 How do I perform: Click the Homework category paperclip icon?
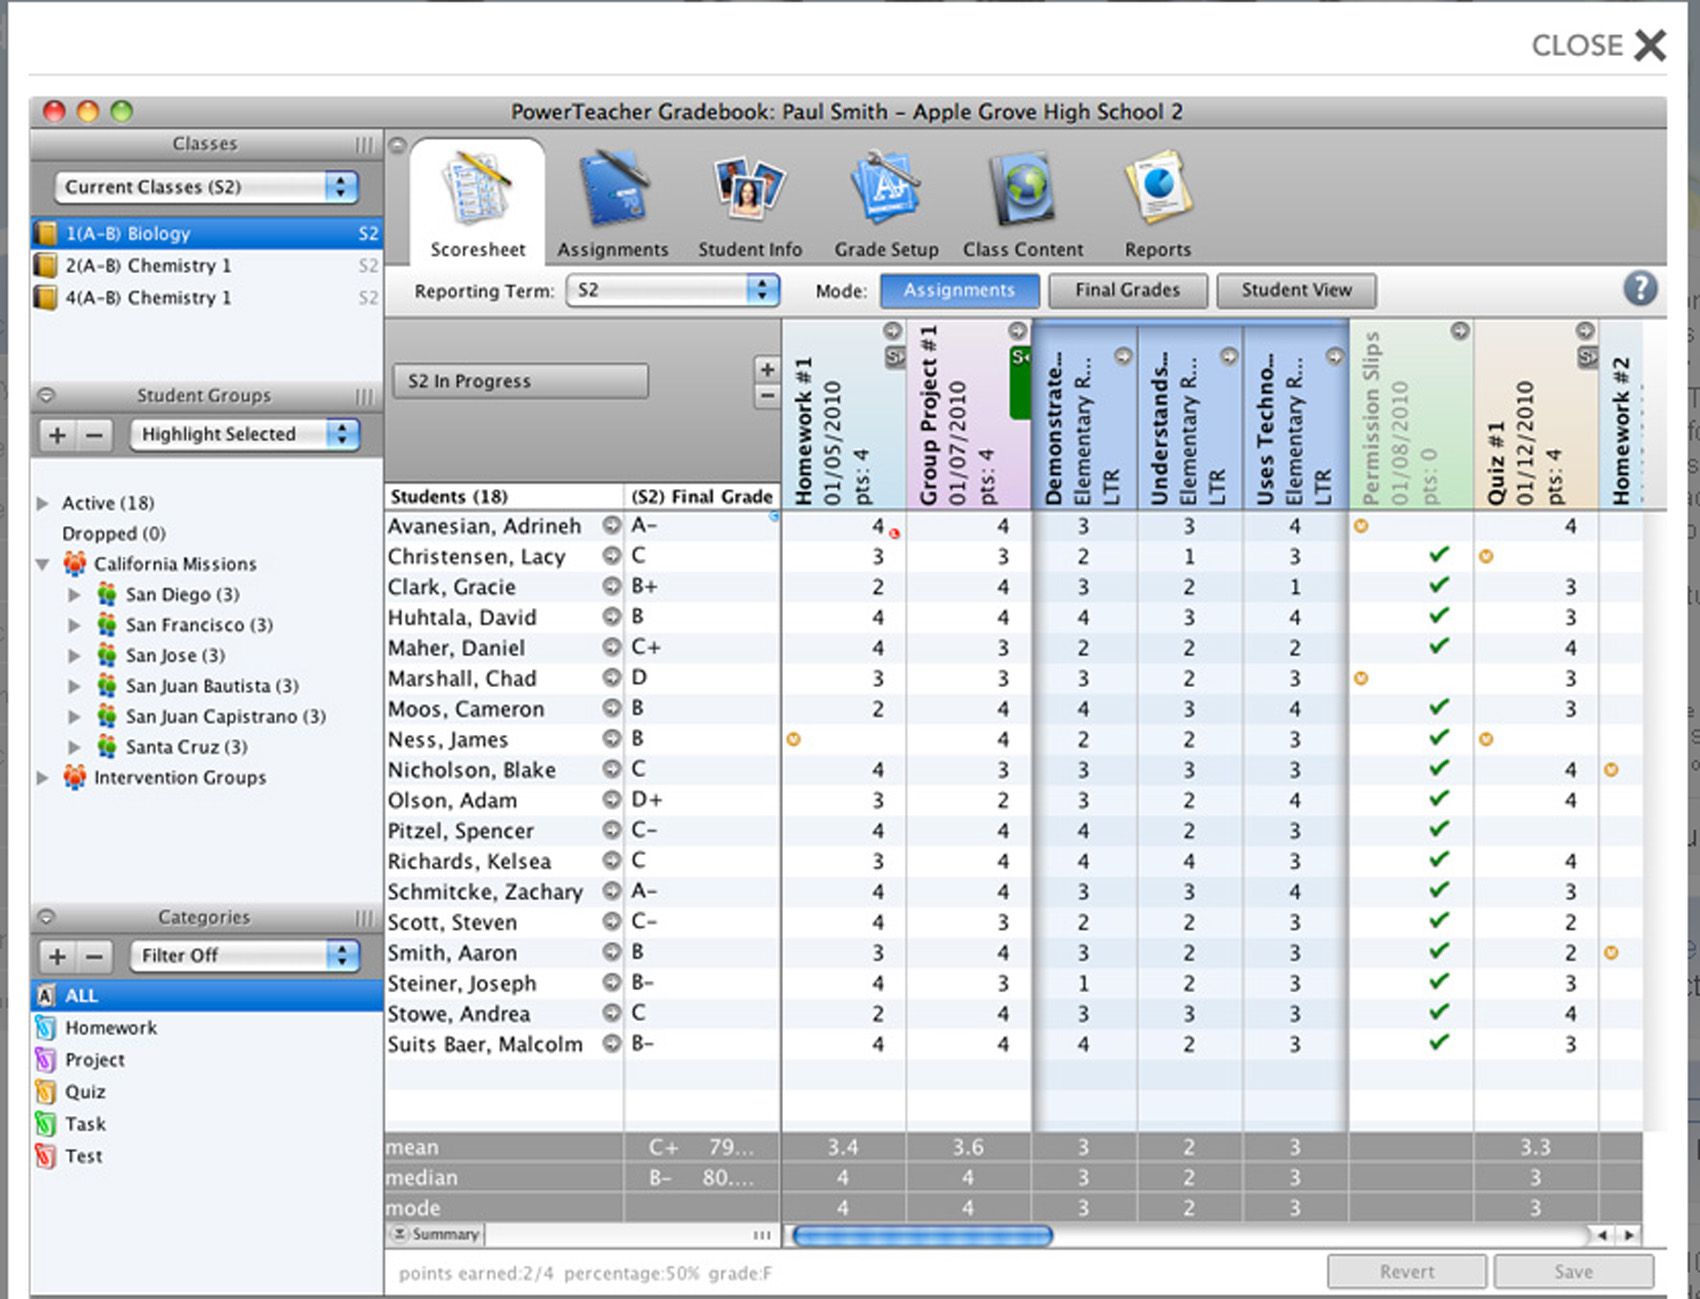tap(45, 1027)
